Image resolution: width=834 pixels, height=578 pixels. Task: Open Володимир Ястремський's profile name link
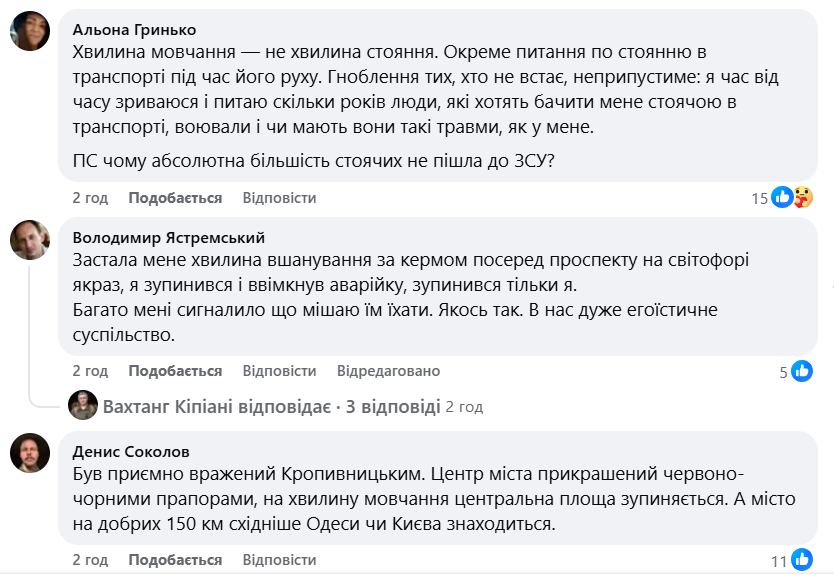pos(169,238)
